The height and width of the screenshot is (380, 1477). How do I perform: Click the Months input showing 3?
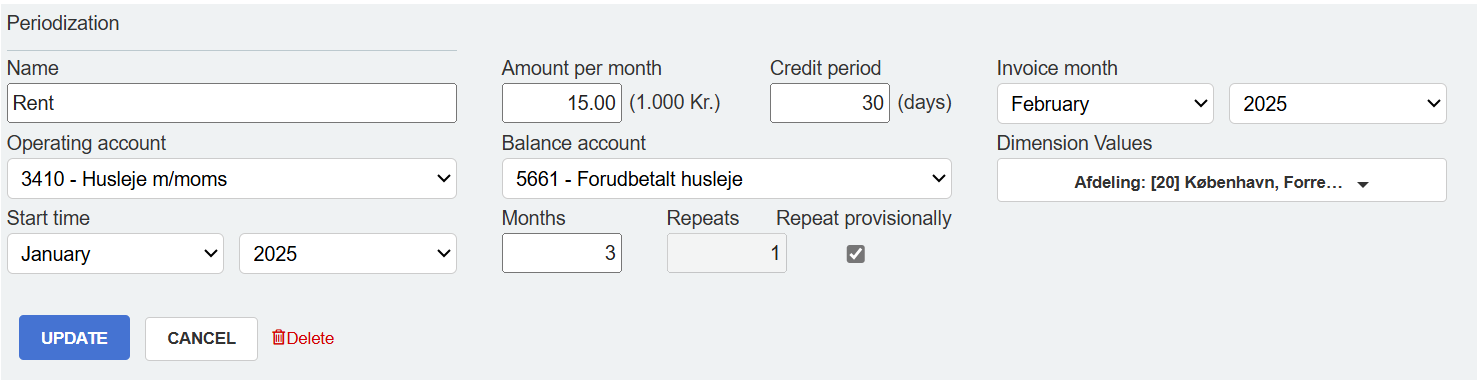coord(562,253)
